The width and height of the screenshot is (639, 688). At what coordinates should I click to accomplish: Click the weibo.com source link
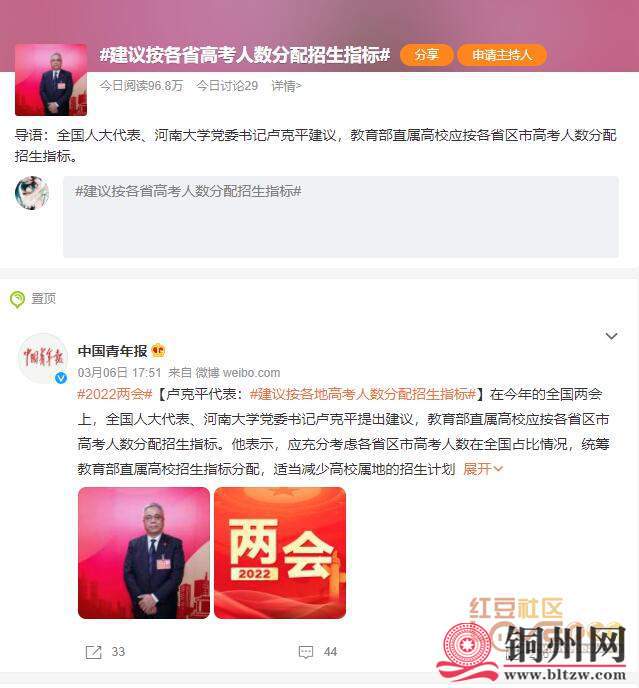[251, 373]
